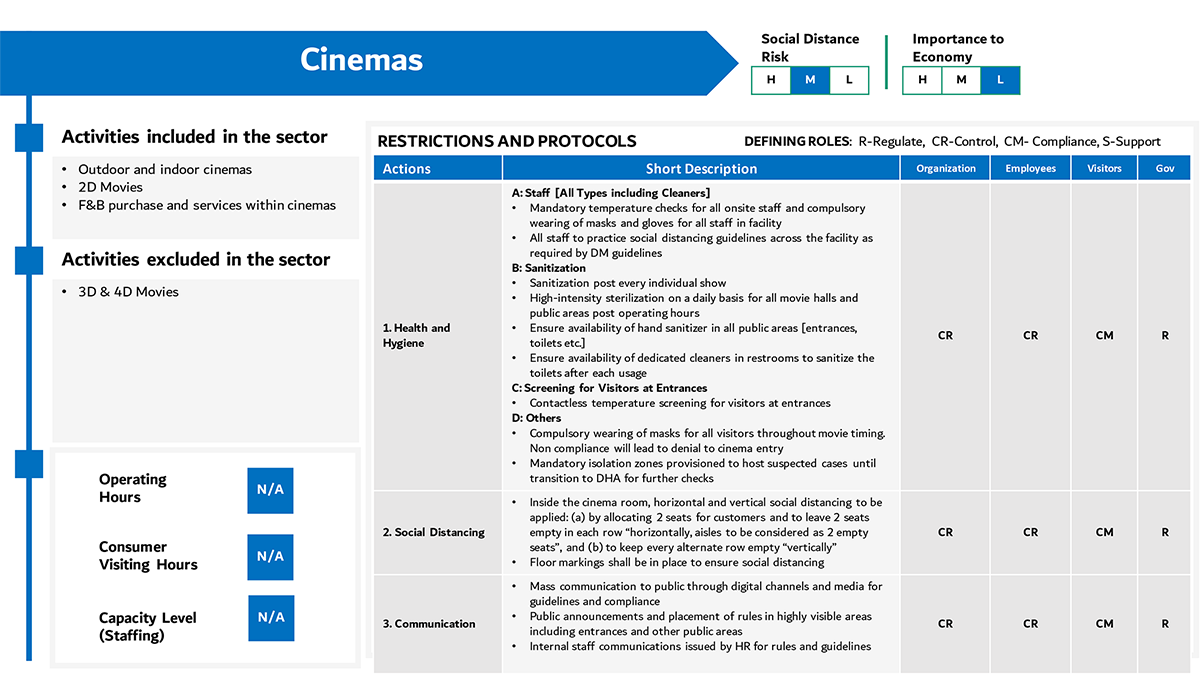Click the Visitors column header
This screenshot has width=1200, height=675.
(1104, 168)
